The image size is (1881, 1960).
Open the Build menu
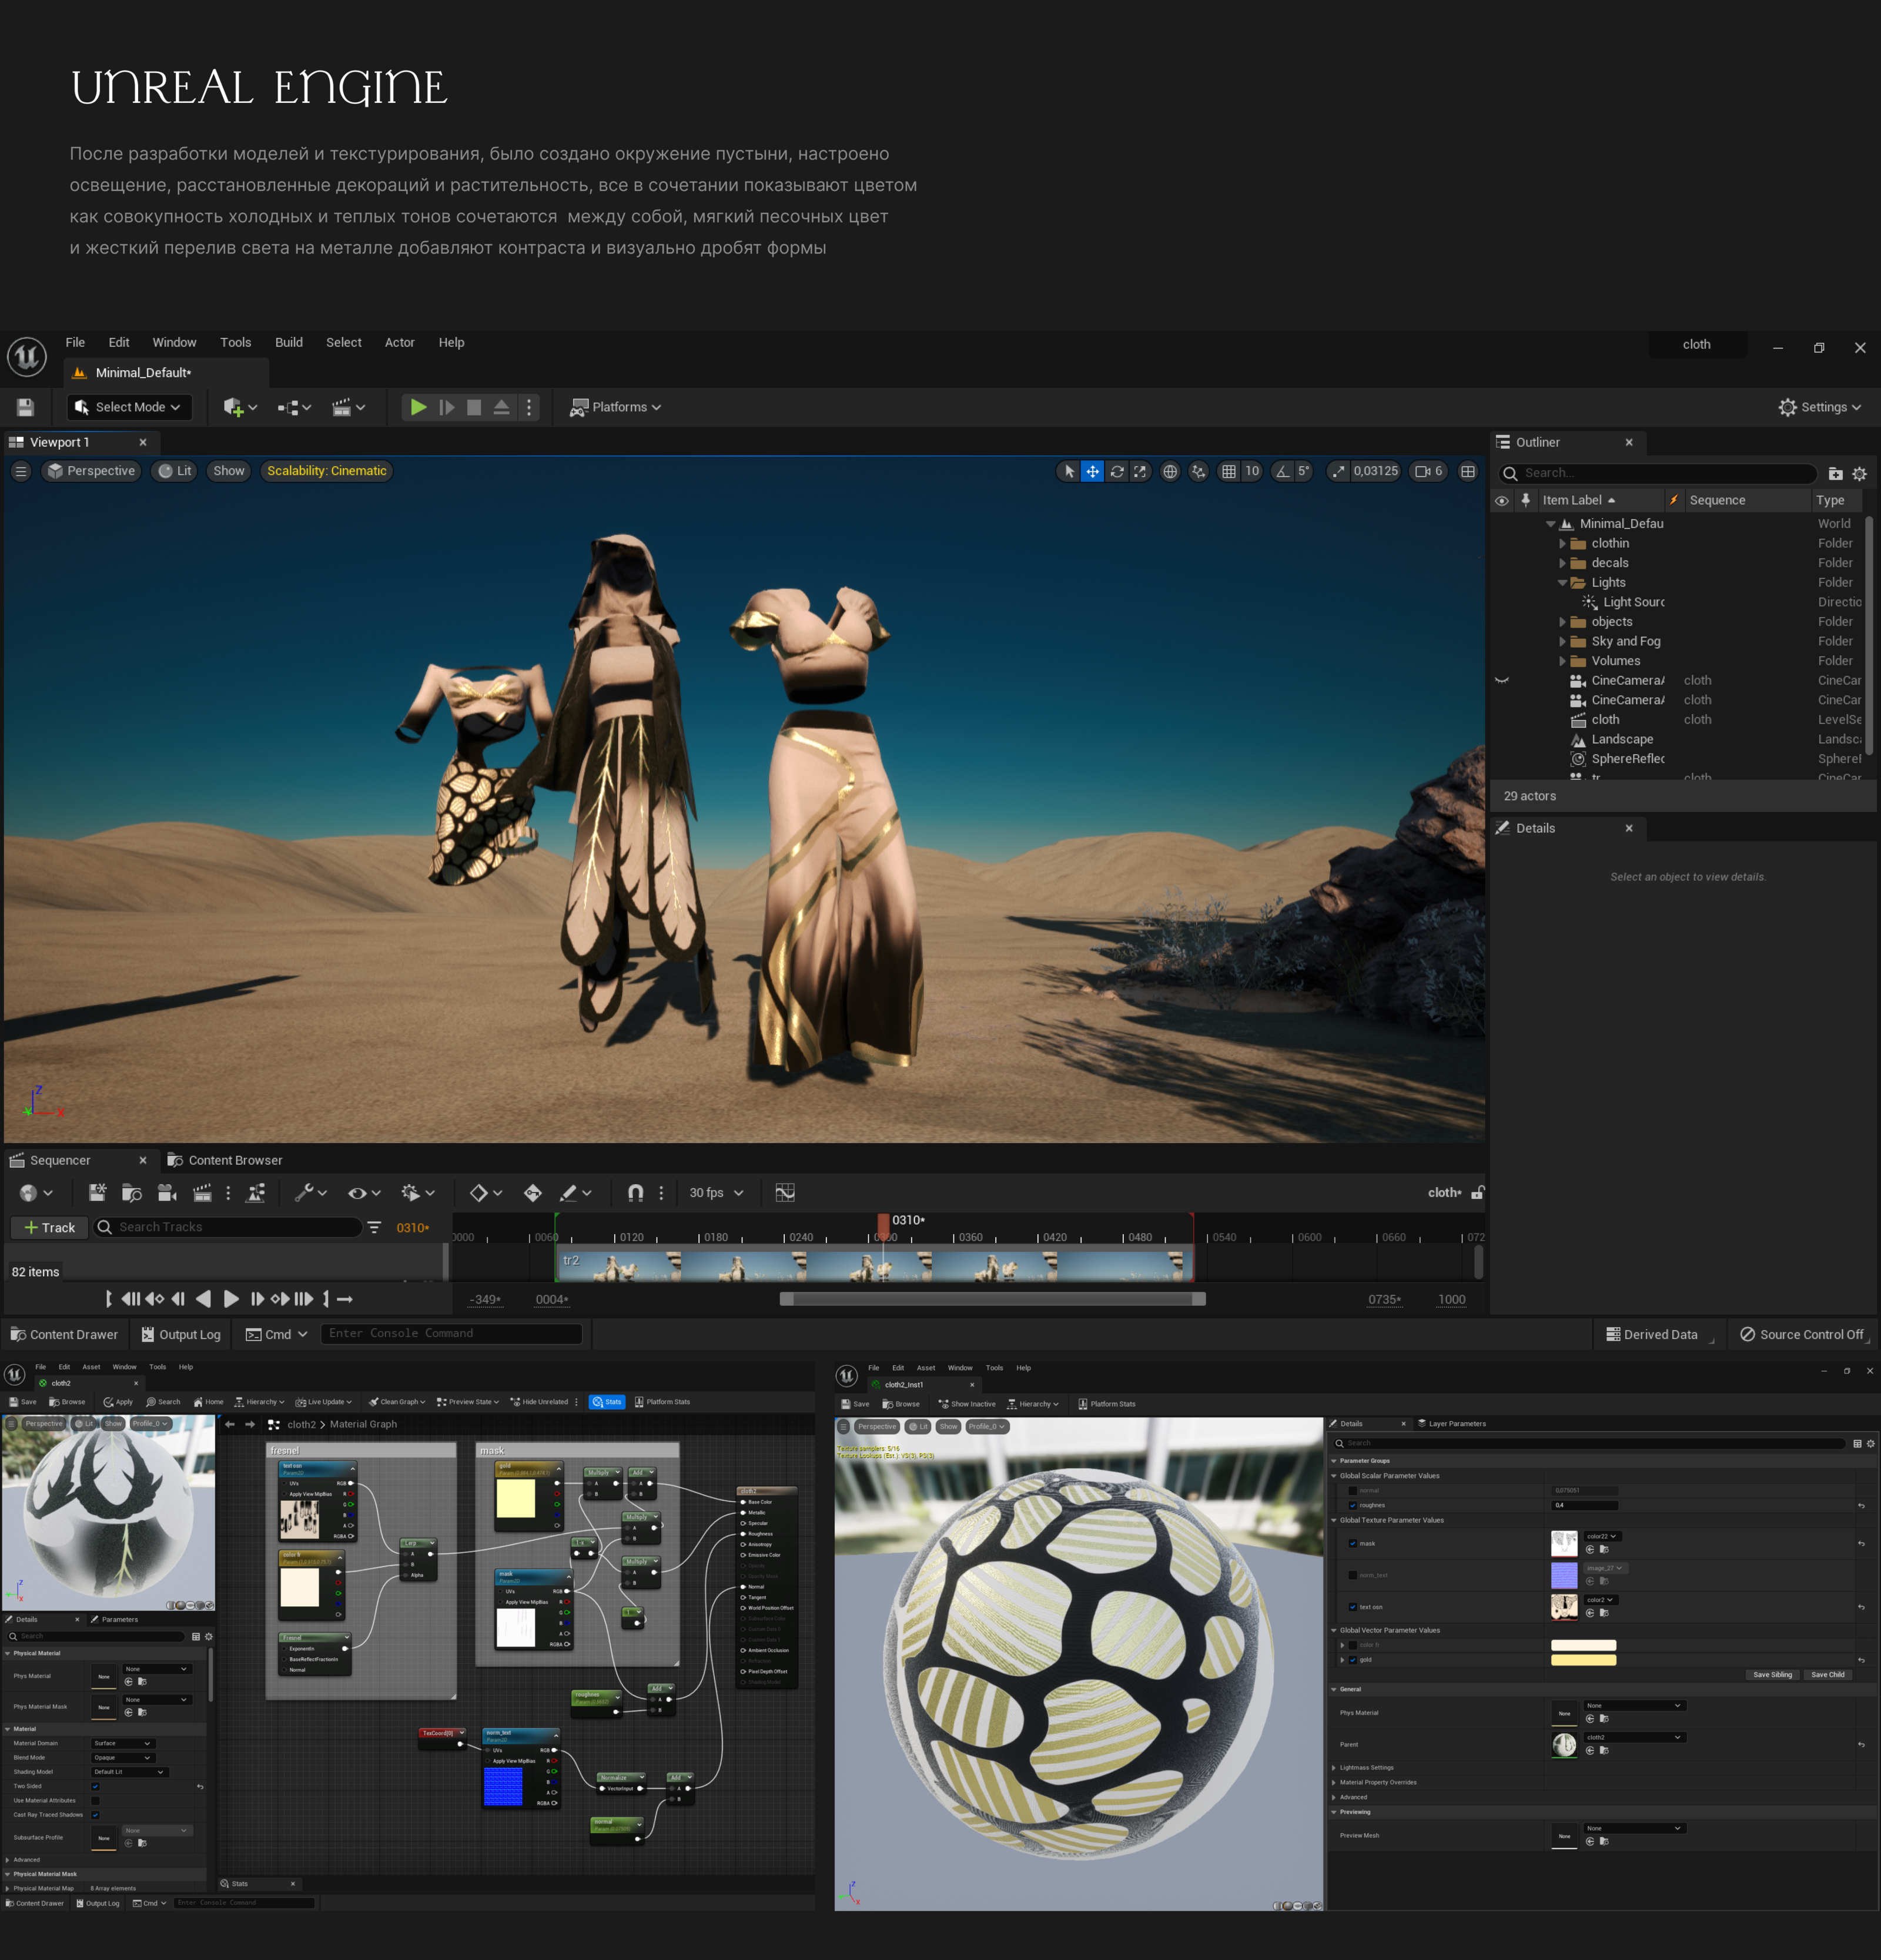(288, 342)
